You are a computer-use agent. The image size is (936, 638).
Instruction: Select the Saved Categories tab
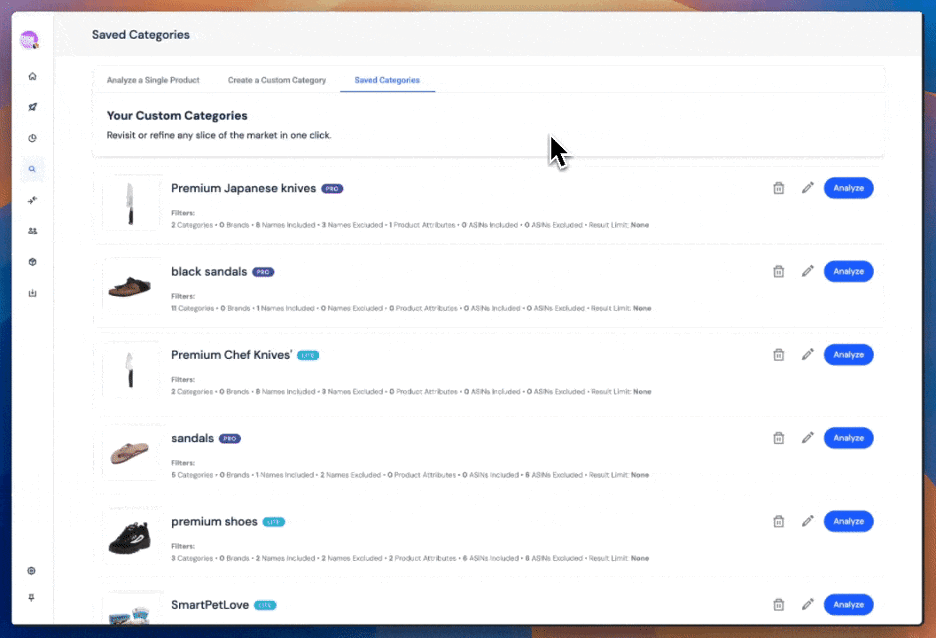(387, 80)
